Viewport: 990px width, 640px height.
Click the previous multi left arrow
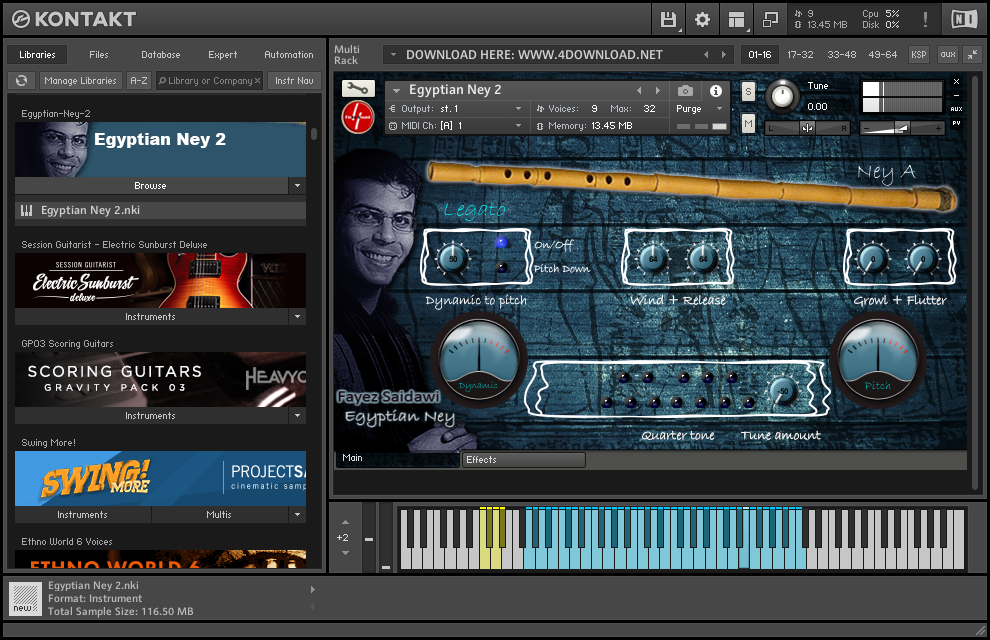(706, 55)
